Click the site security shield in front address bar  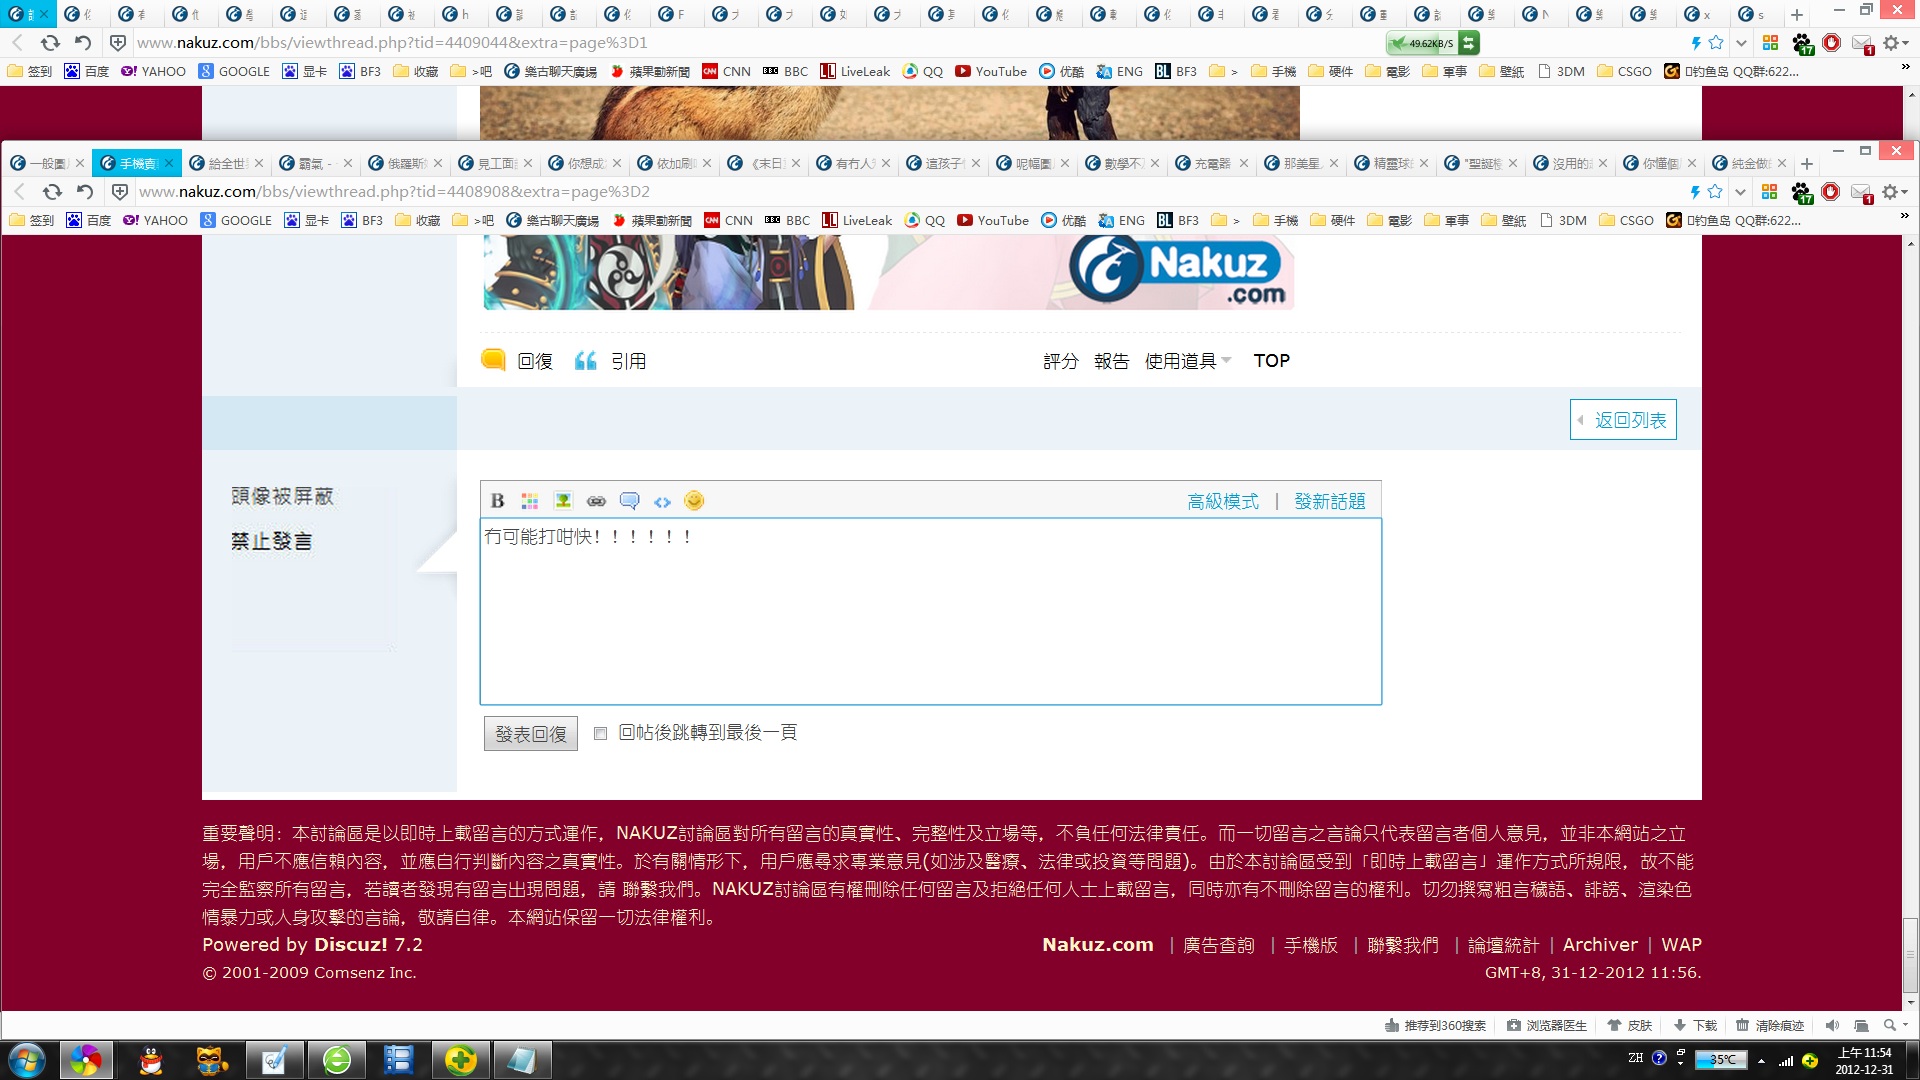(x=120, y=191)
